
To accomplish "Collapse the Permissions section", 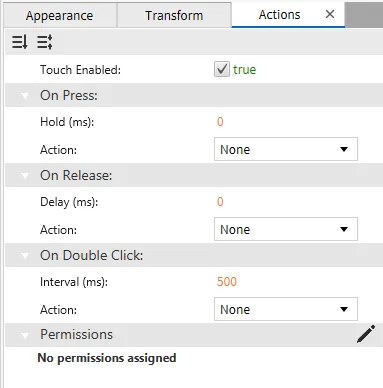I will click(25, 335).
